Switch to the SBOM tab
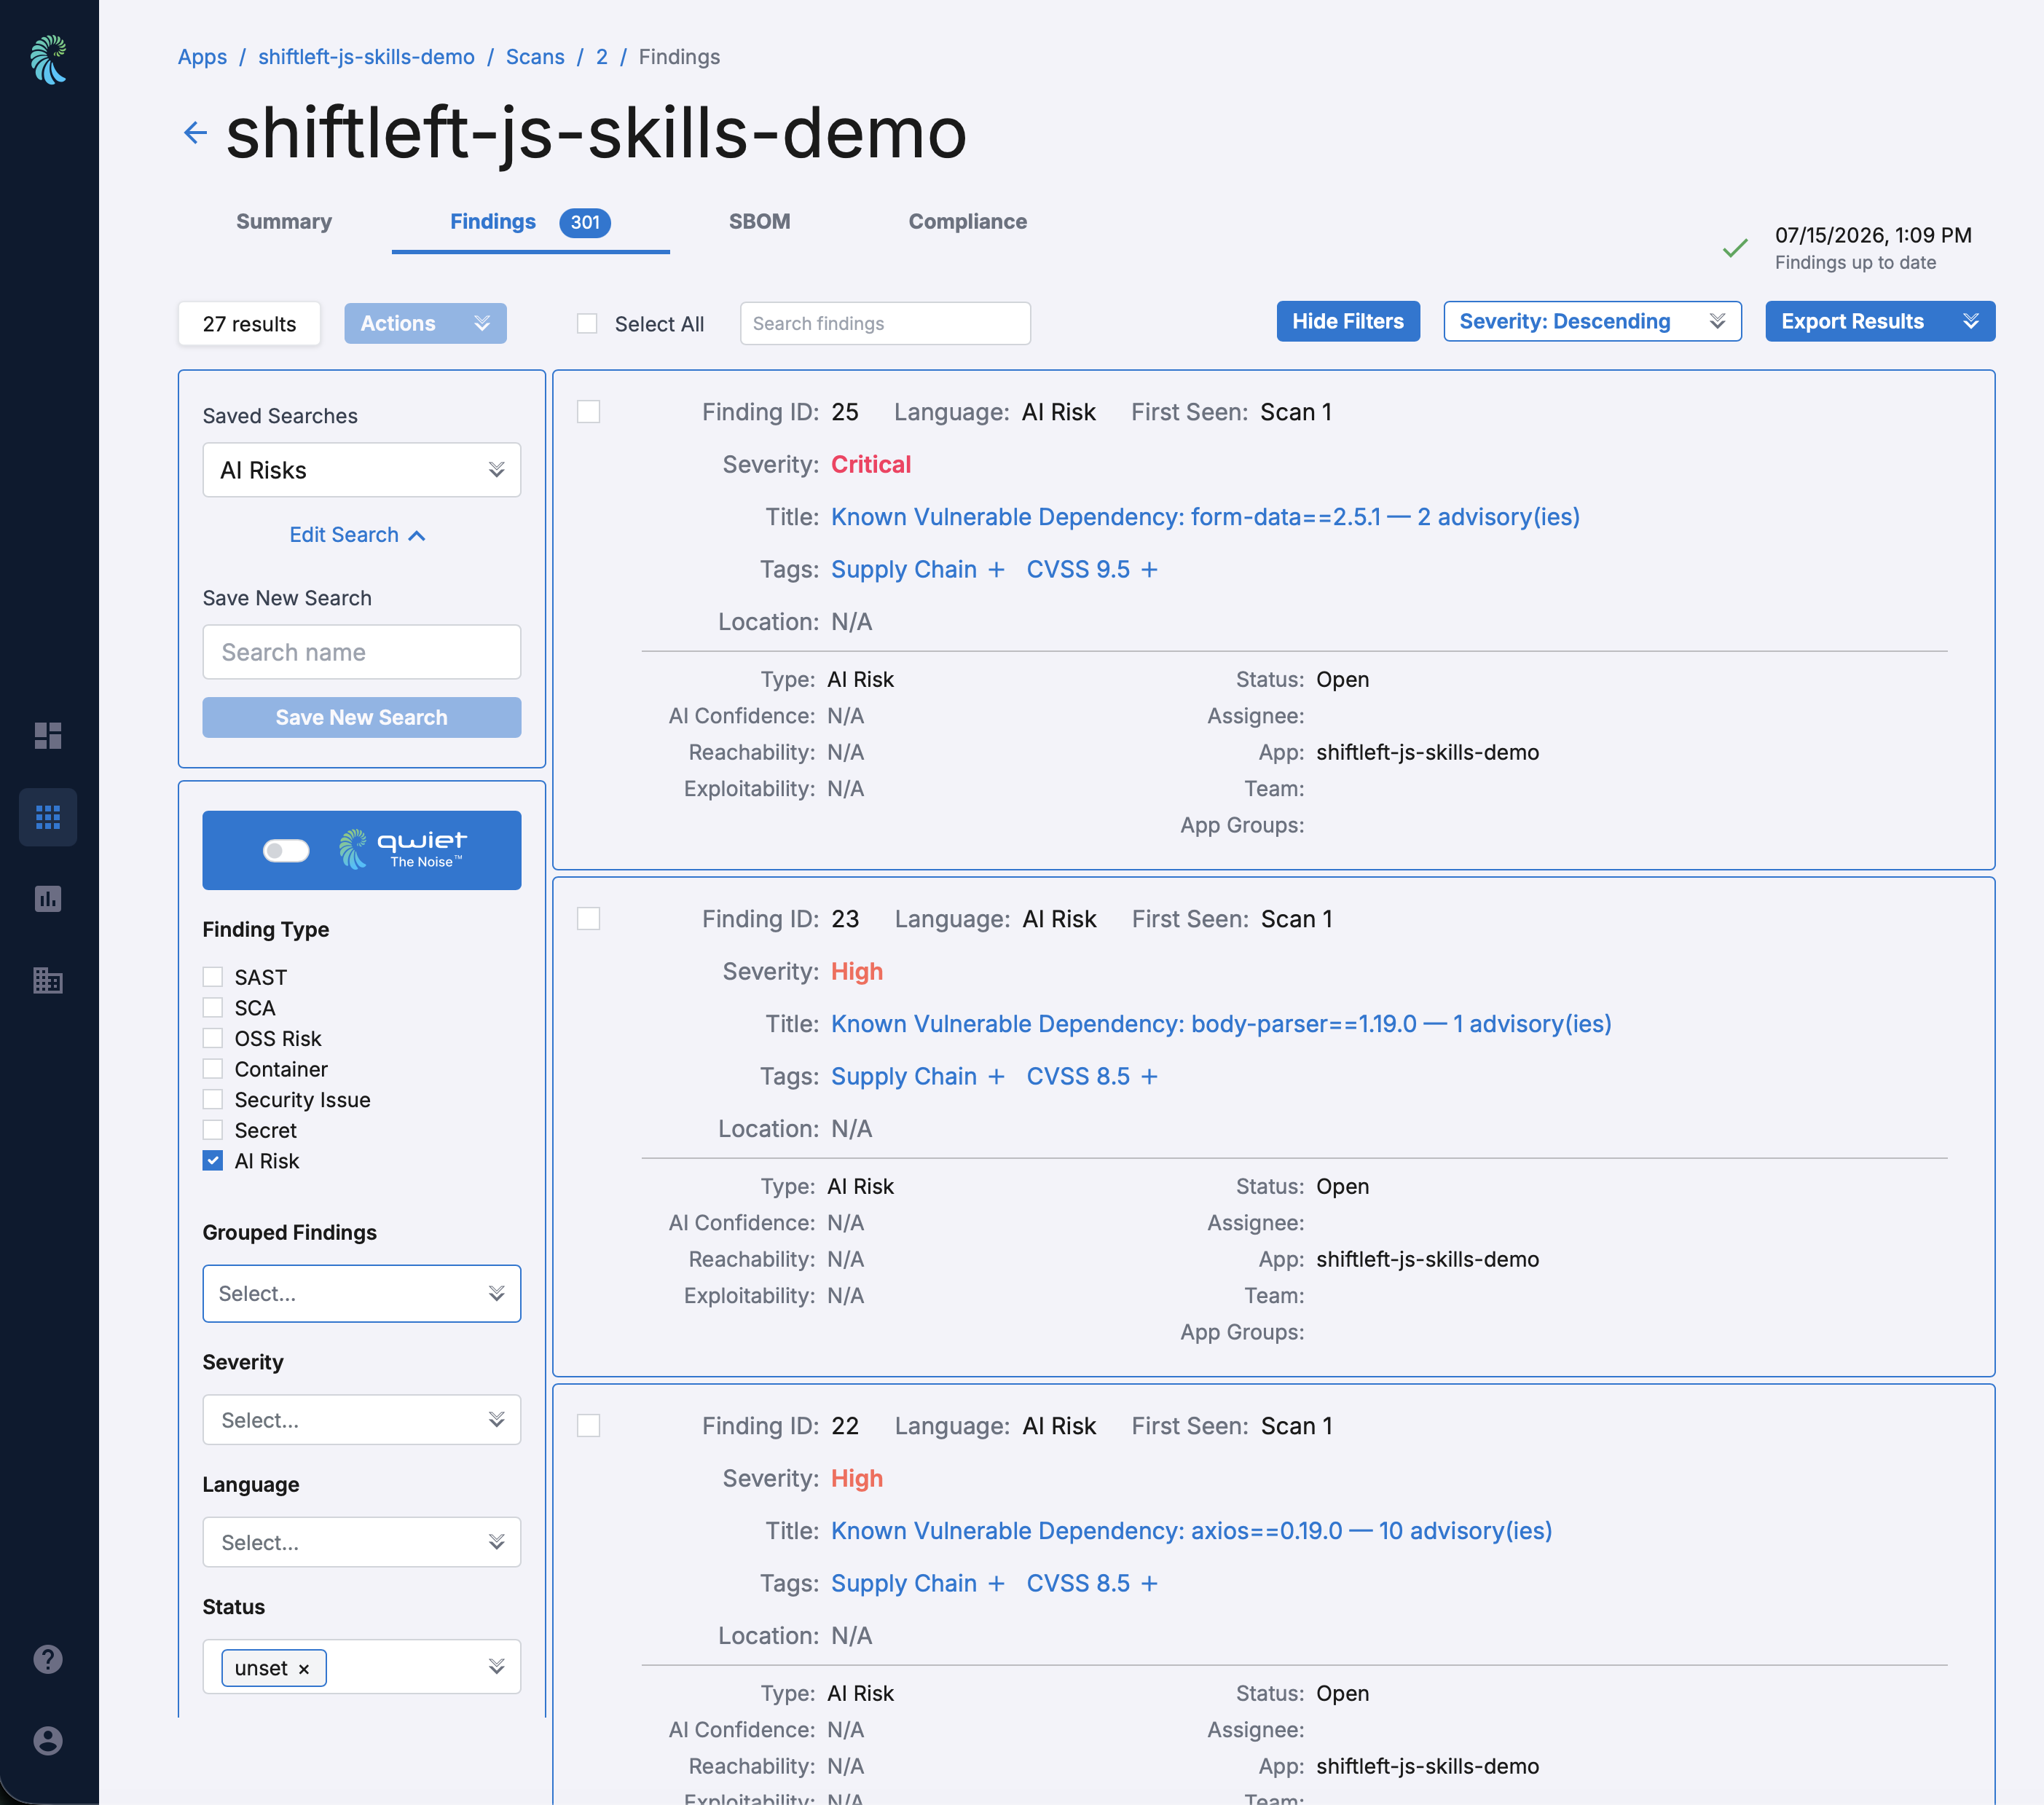Image resolution: width=2044 pixels, height=1805 pixels. point(759,222)
